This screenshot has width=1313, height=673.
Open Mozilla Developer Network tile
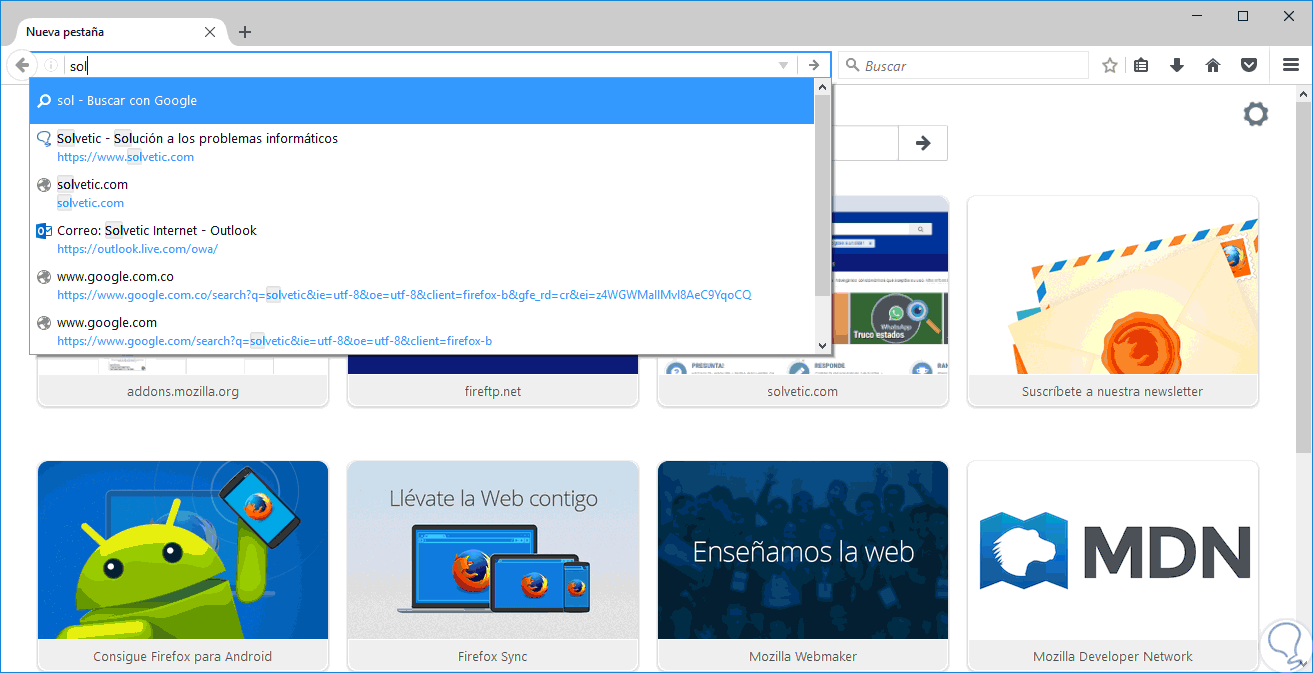pyautogui.click(x=1113, y=565)
